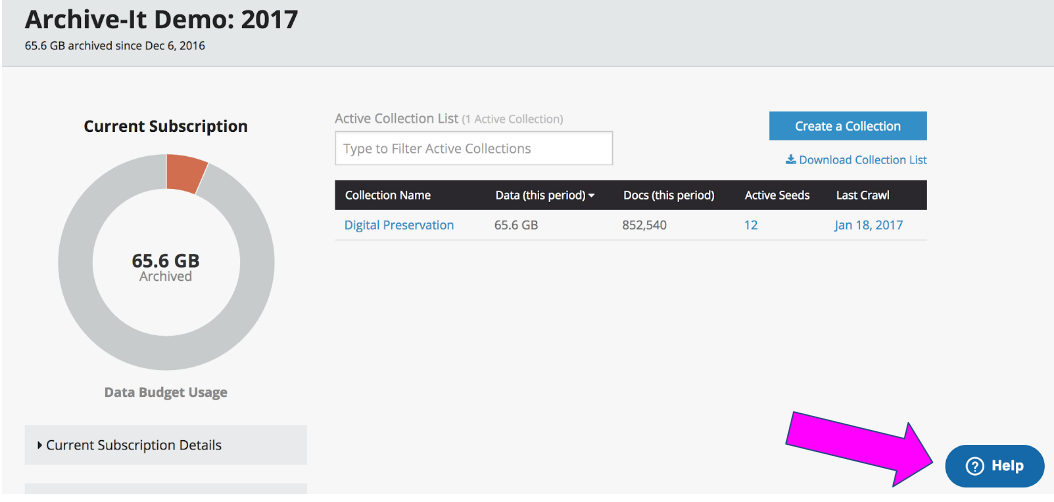
Task: Open the Digital Preservation collection
Action: (x=399, y=225)
